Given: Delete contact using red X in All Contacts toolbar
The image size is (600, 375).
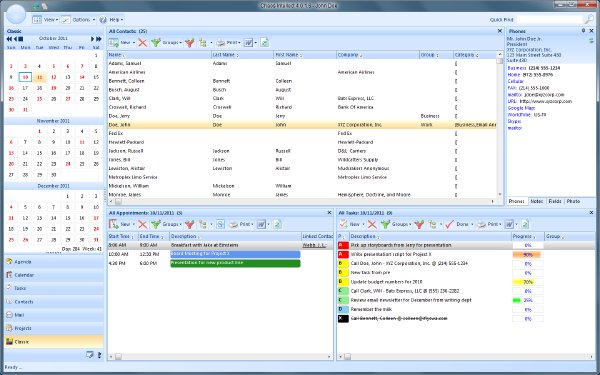Looking at the screenshot, I should click(x=142, y=42).
